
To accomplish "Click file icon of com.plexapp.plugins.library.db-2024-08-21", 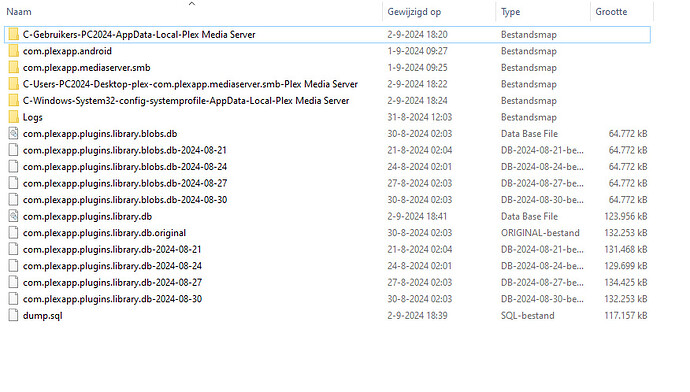I will [14, 249].
